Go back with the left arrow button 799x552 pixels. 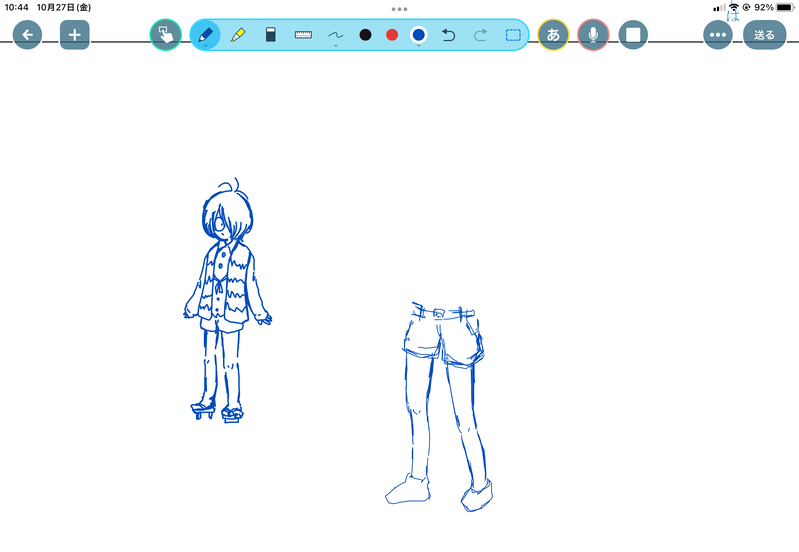click(x=27, y=35)
